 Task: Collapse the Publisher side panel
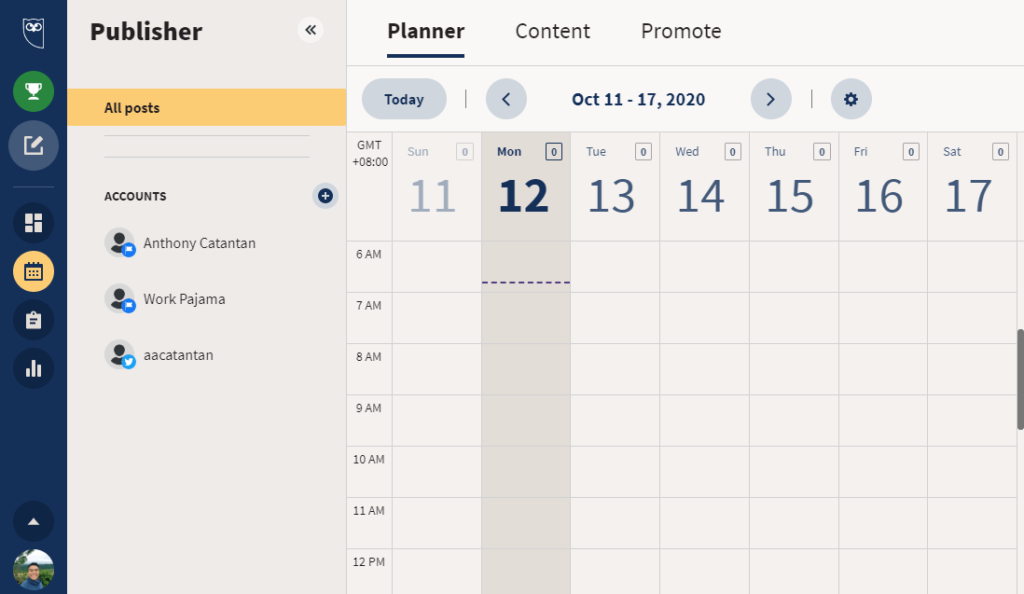310,30
